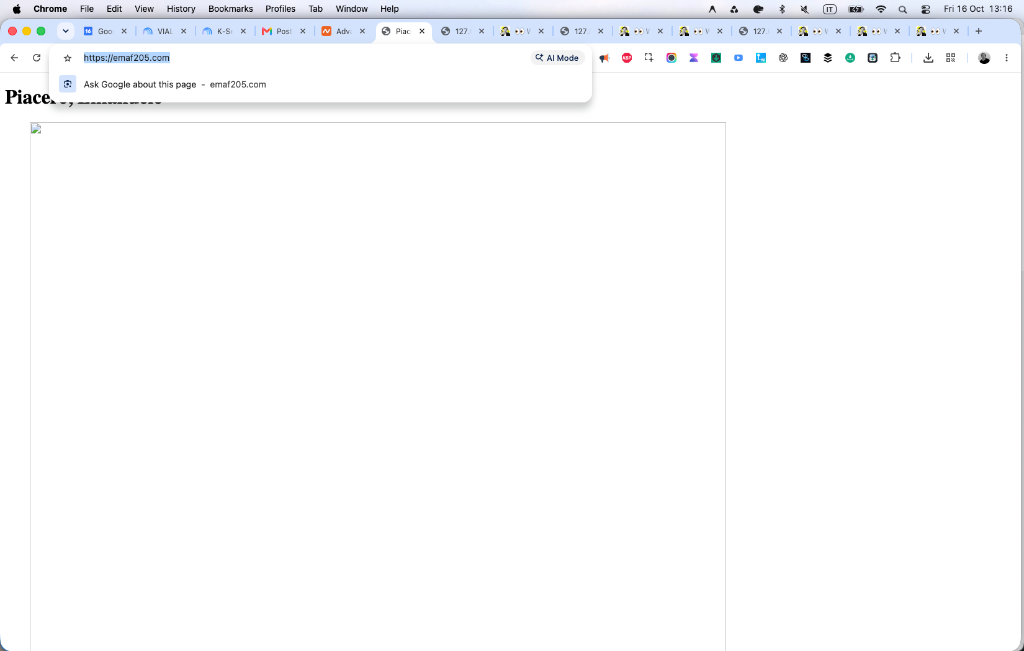Open the Extensions puzzle-piece menu
The width and height of the screenshot is (1024, 651).
(x=895, y=57)
